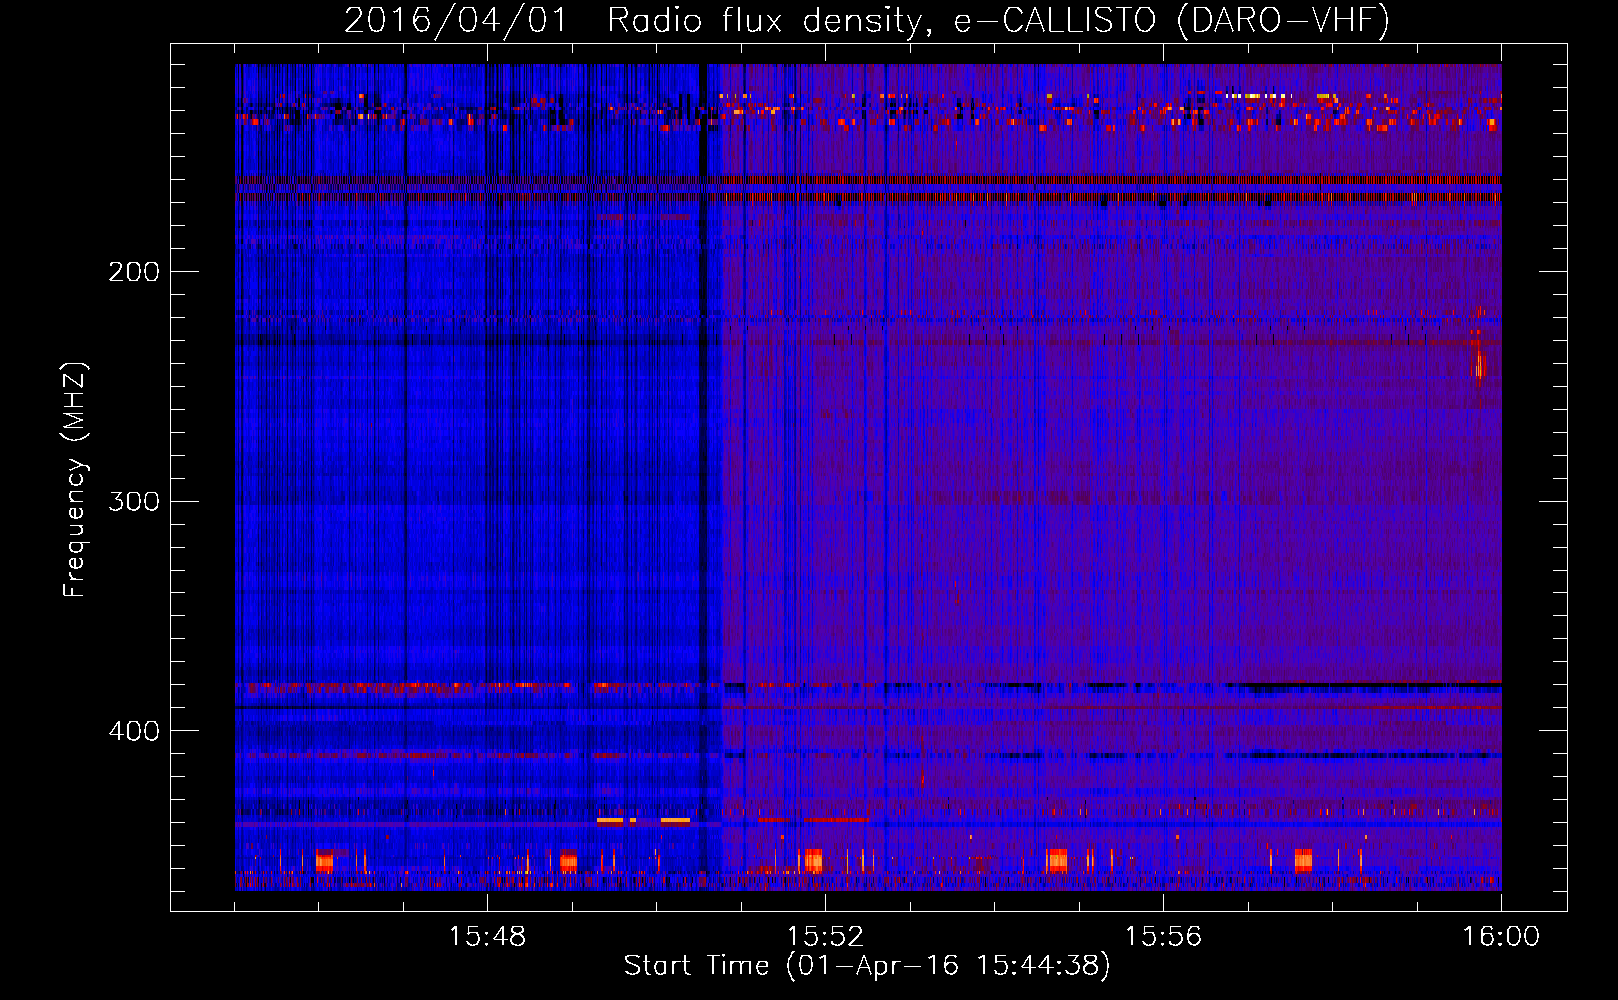
Task: Click the plot title '2016/04/01 Radio flux density, e-CALLISTO (DARO-VHF)'
Action: click(x=867, y=21)
